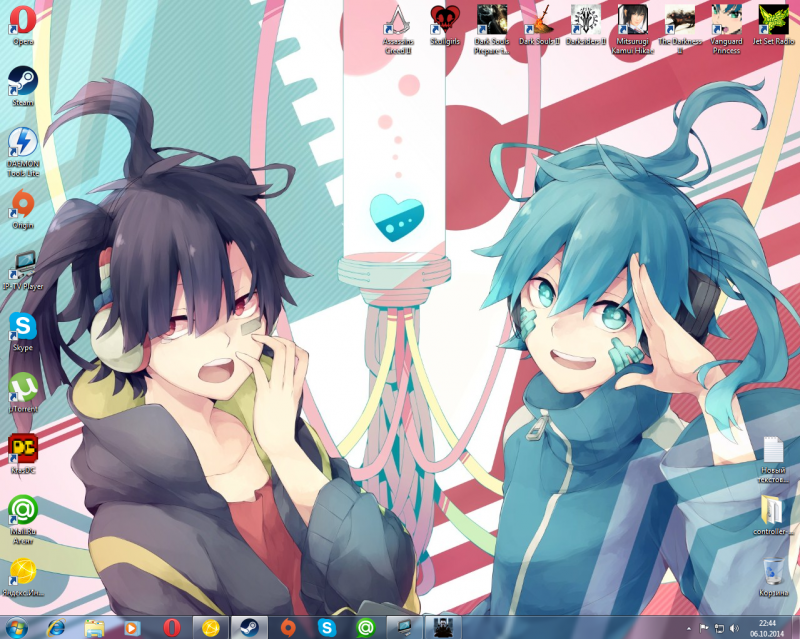Open Windows Explorer from the taskbar
800x639 pixels.
tap(94, 627)
